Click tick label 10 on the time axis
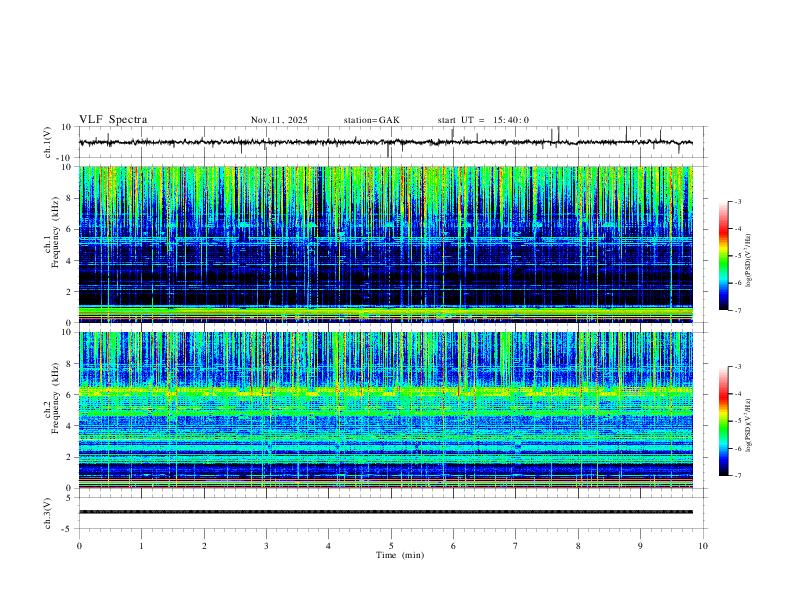Image resolution: width=792 pixels, height=612 pixels. tap(703, 546)
